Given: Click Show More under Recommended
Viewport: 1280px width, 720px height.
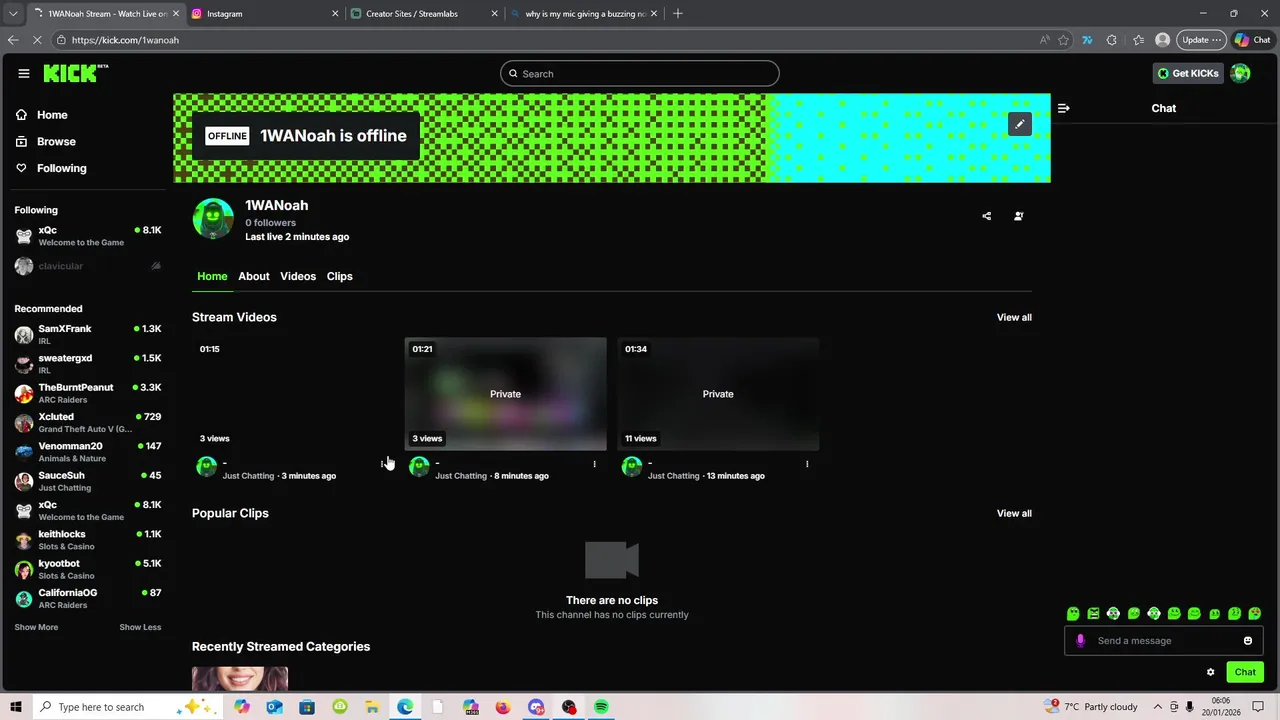Looking at the screenshot, I should tap(36, 627).
